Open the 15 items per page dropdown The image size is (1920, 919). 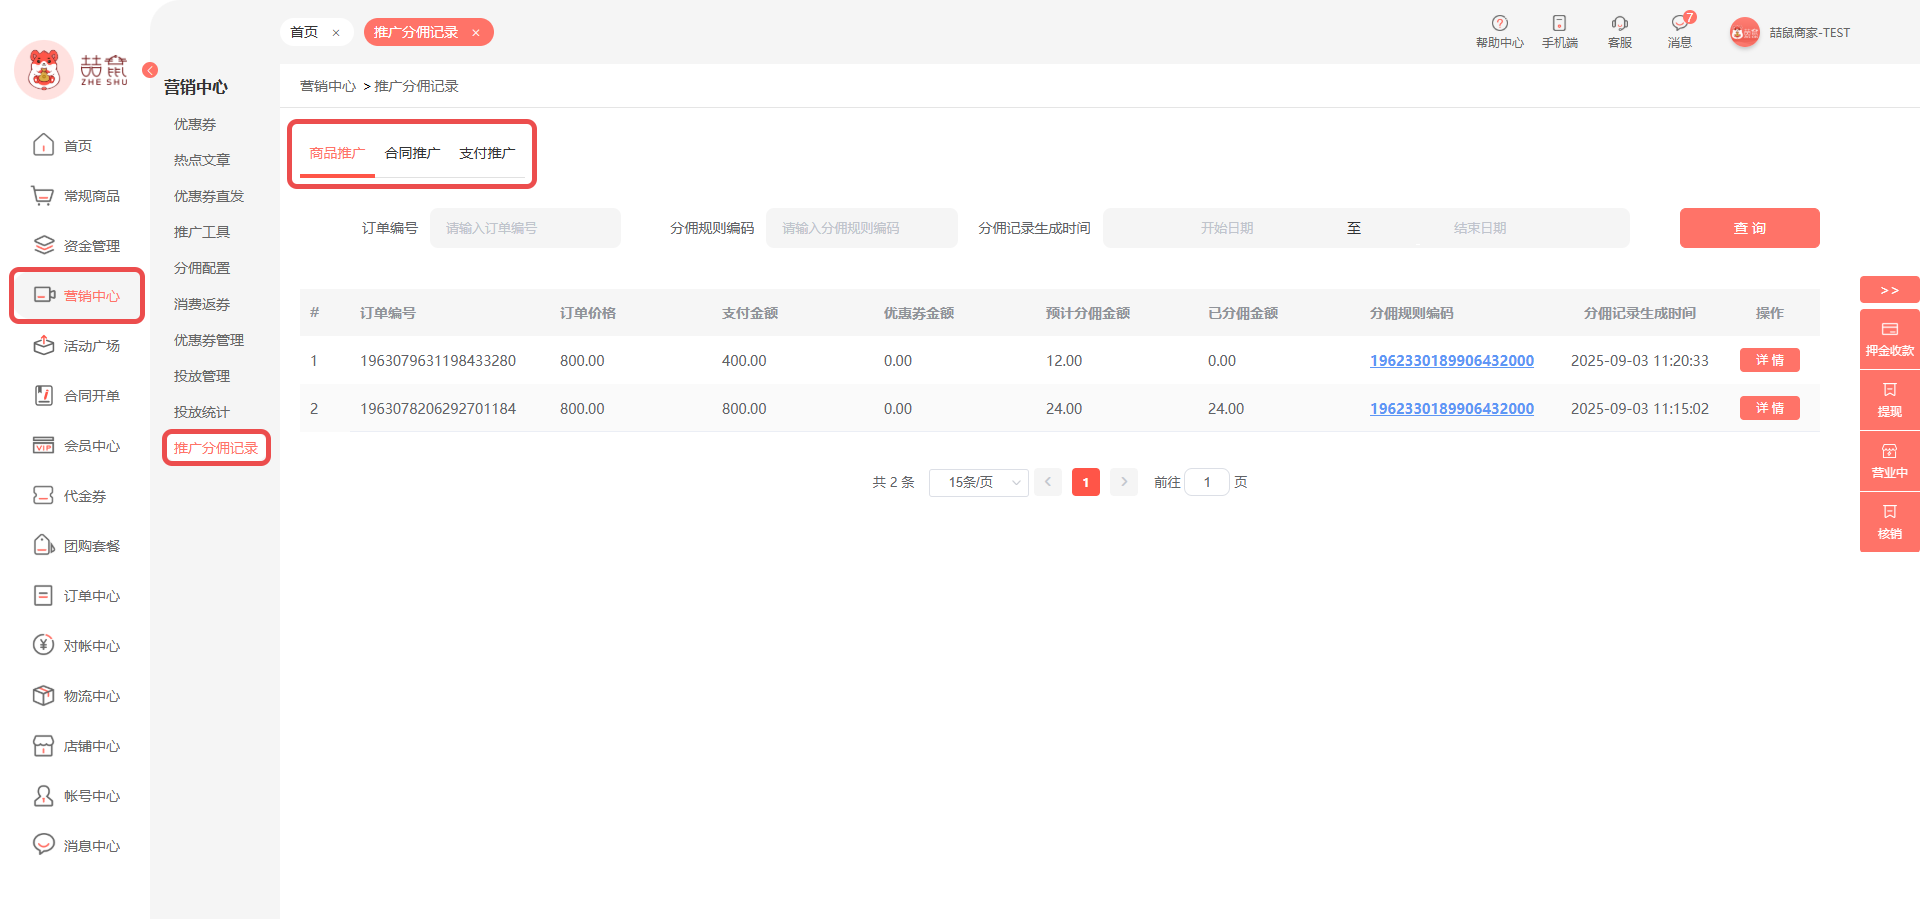[x=978, y=483]
